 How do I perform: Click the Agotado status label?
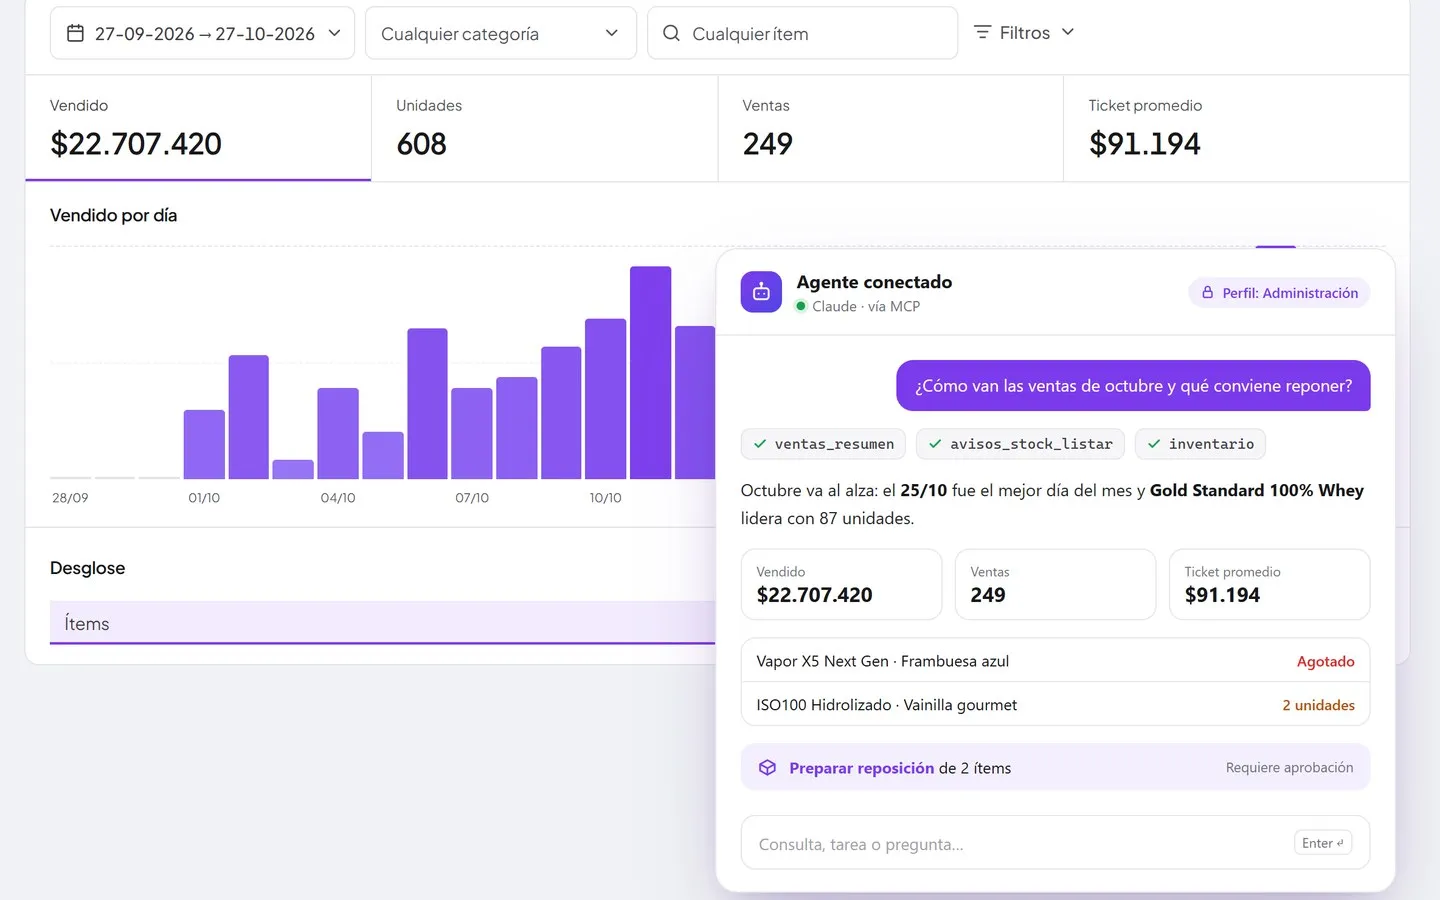tap(1325, 661)
